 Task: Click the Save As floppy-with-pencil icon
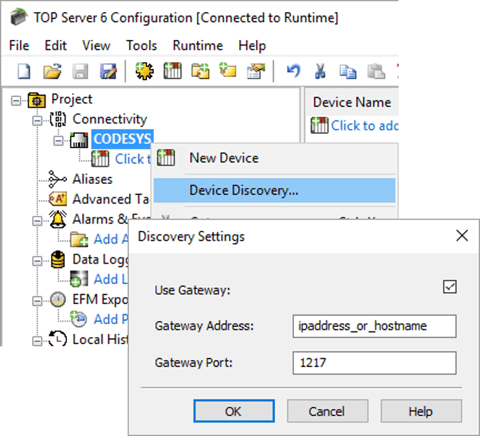pyautogui.click(x=108, y=71)
